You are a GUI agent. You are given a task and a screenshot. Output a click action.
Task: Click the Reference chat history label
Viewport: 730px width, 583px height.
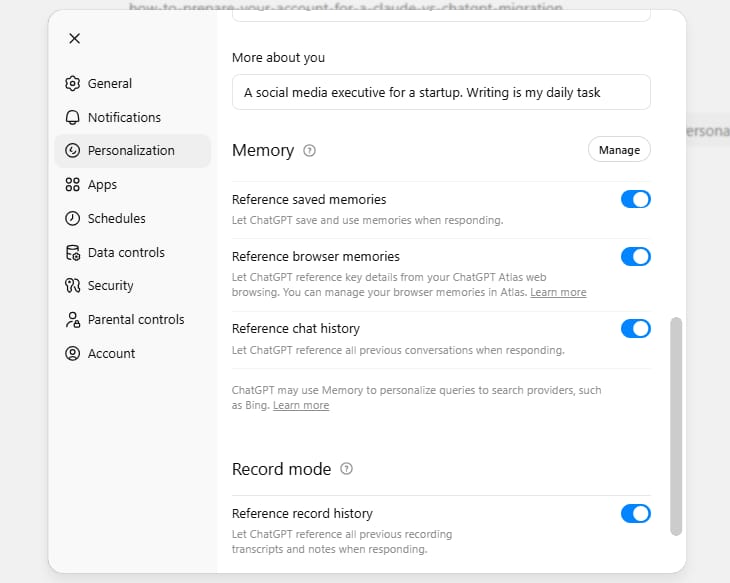point(296,329)
